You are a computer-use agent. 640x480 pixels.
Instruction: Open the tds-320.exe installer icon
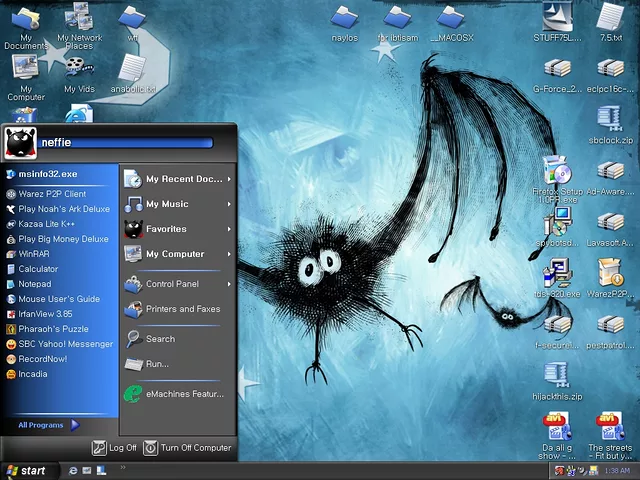(557, 274)
